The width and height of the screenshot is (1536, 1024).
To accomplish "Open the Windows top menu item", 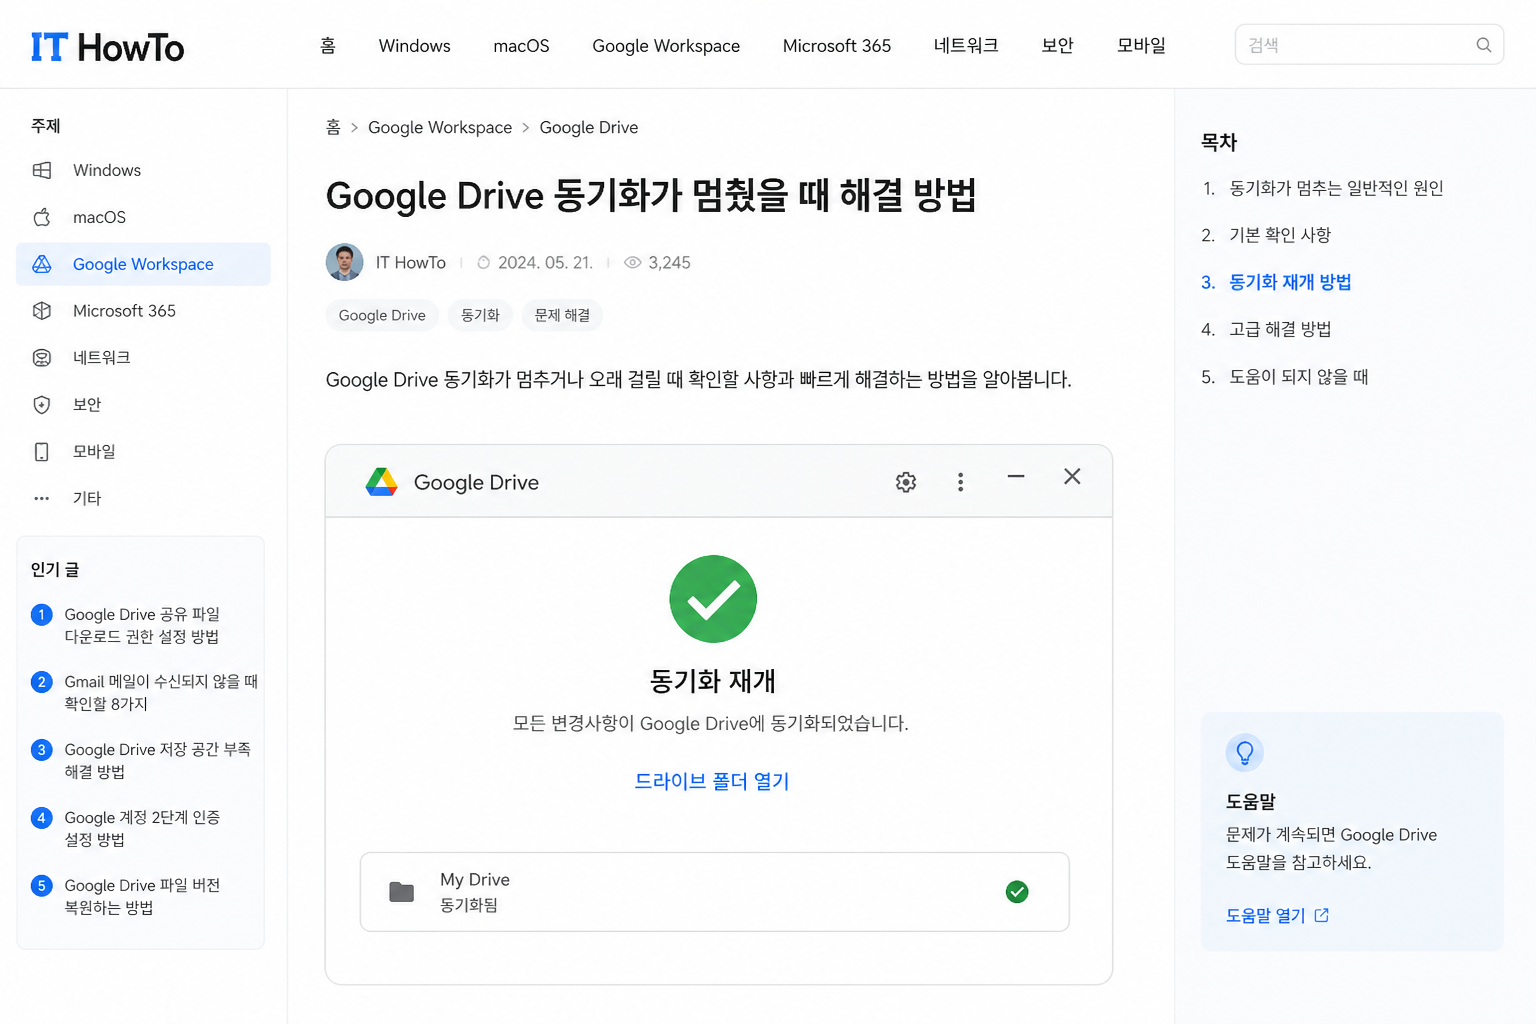I will tap(415, 46).
